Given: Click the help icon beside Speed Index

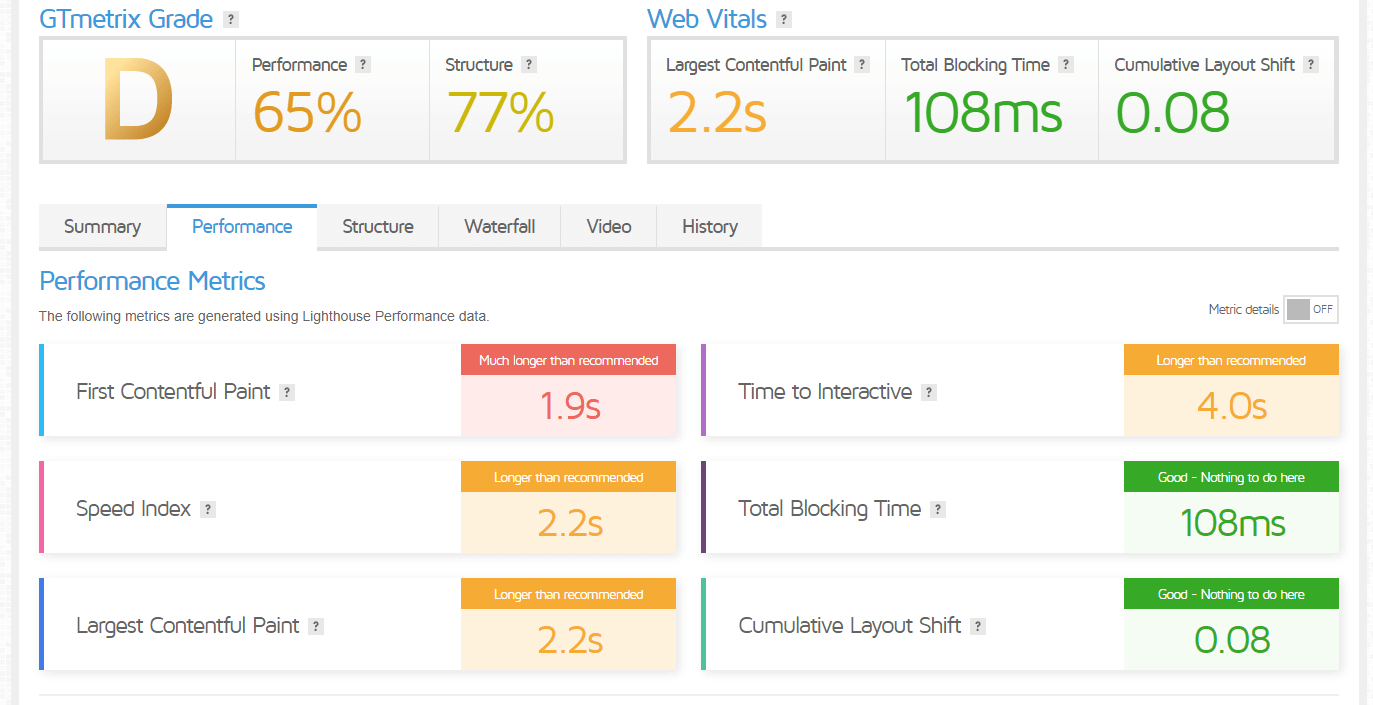Looking at the screenshot, I should pyautogui.click(x=208, y=509).
